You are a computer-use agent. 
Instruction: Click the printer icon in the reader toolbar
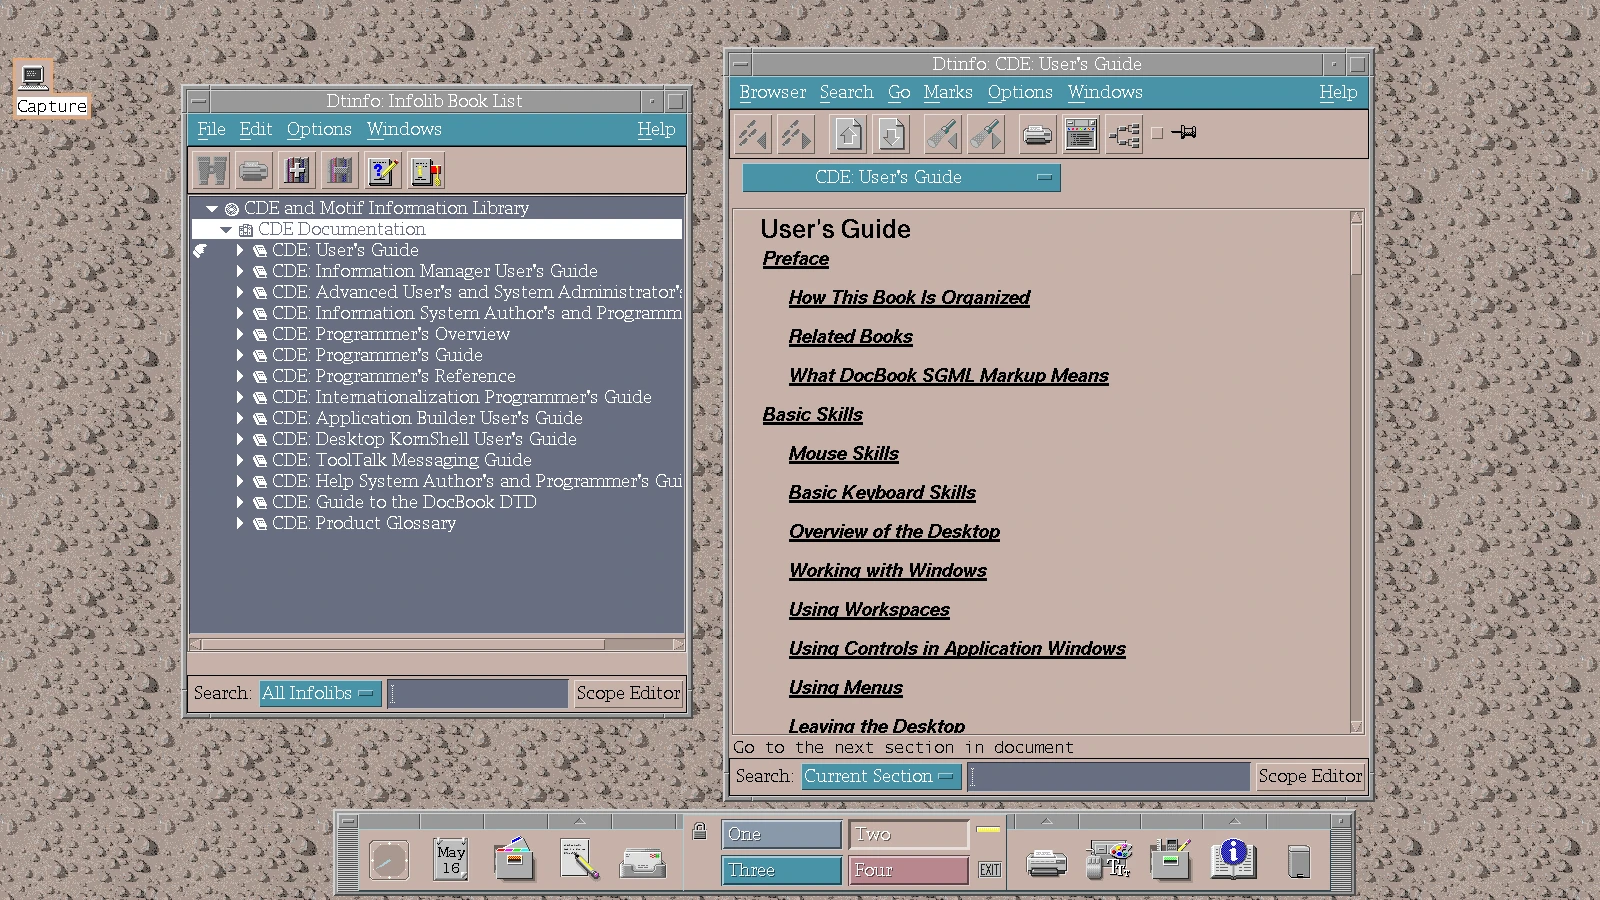[1037, 133]
